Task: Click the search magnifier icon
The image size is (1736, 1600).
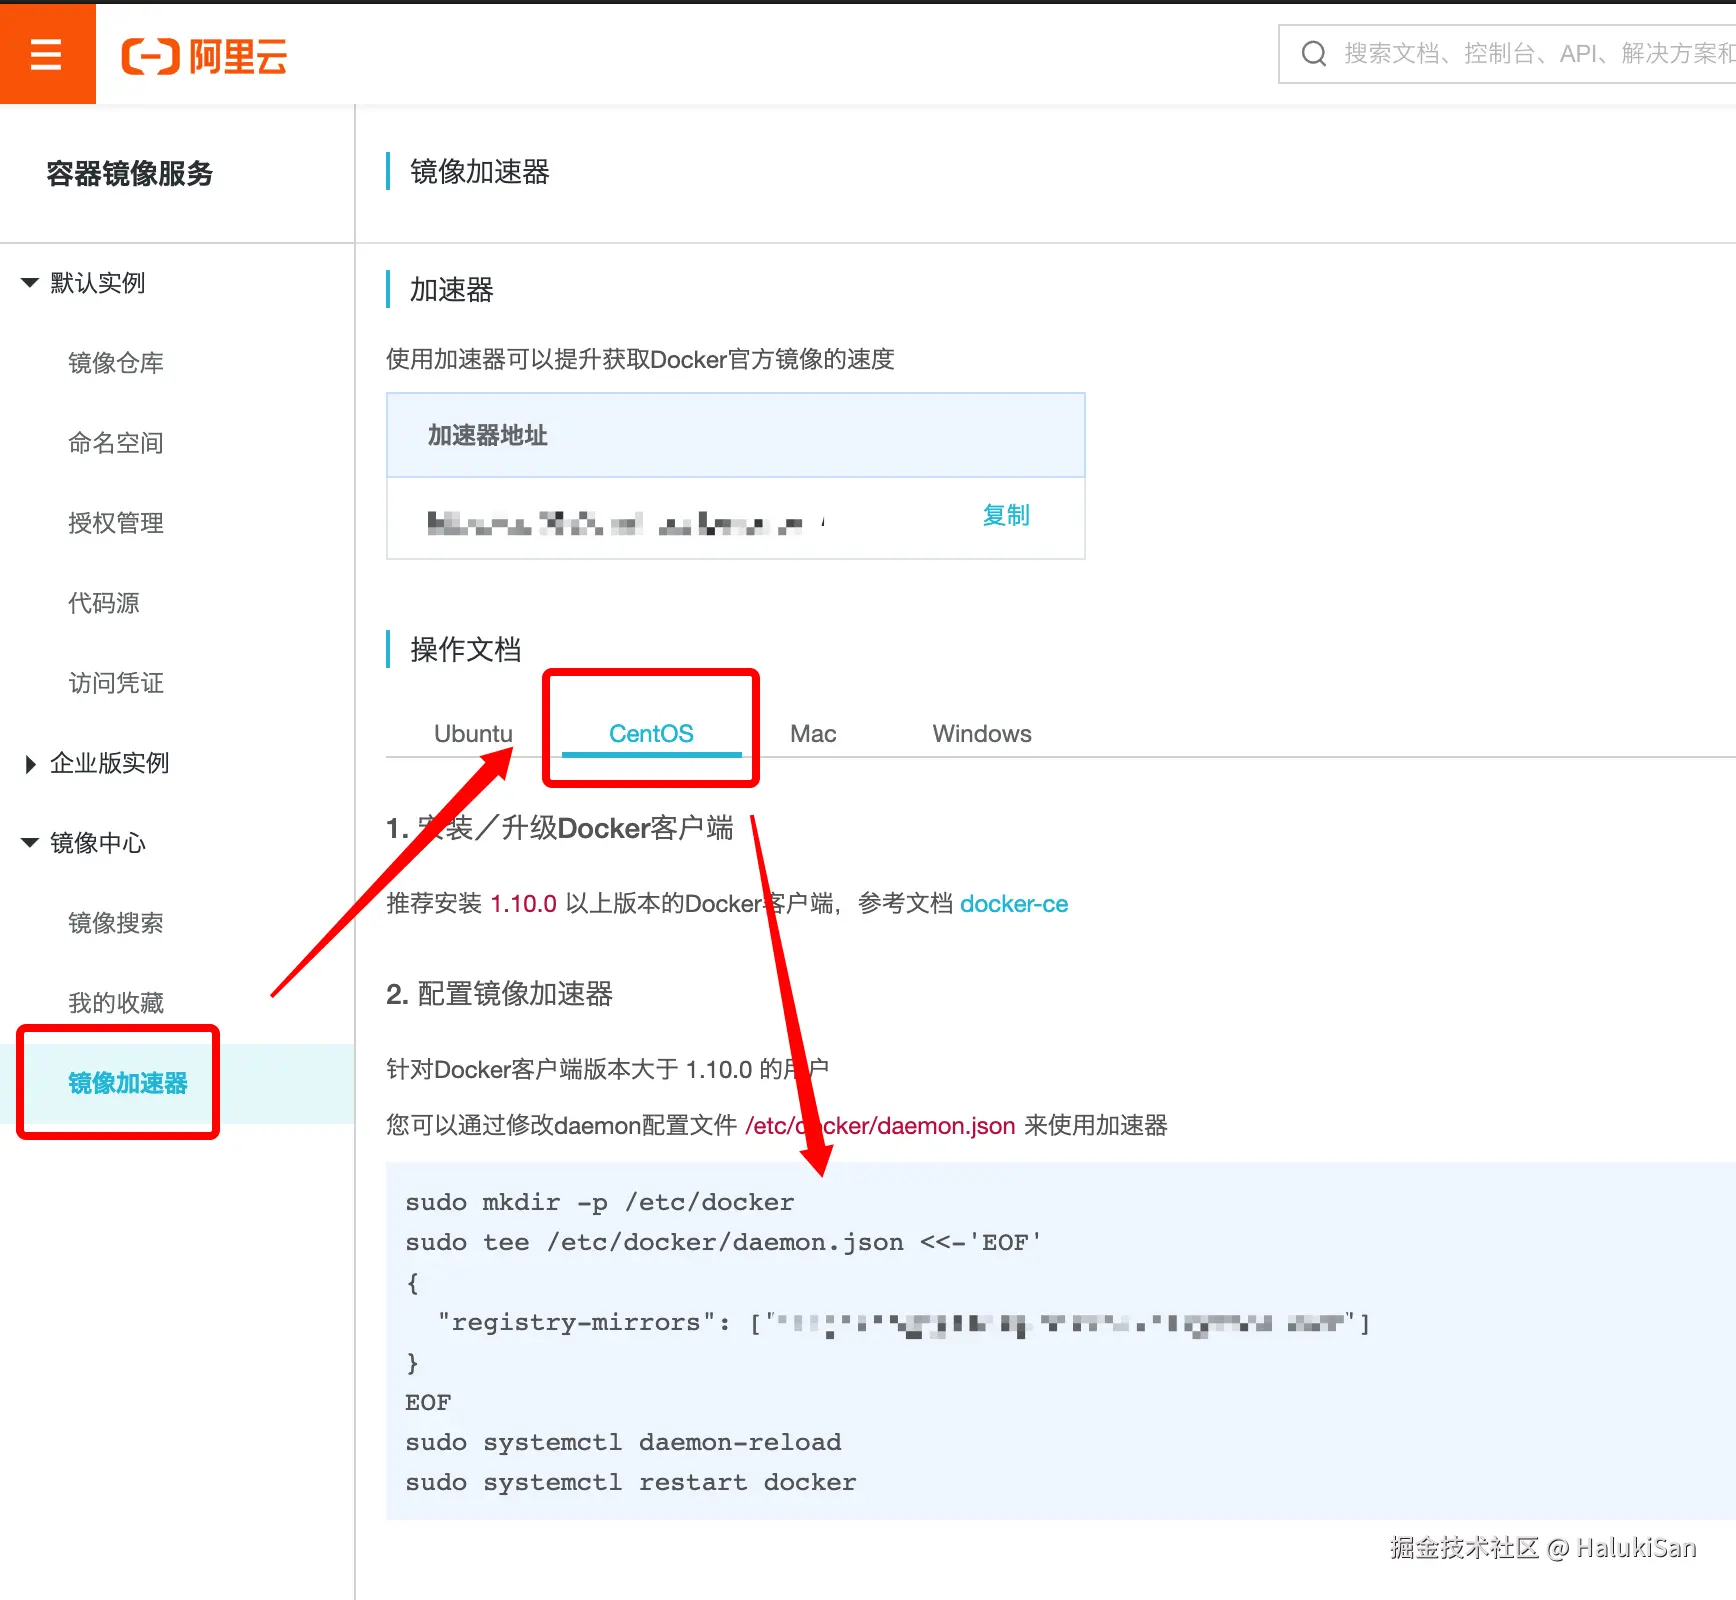Action: [1313, 54]
